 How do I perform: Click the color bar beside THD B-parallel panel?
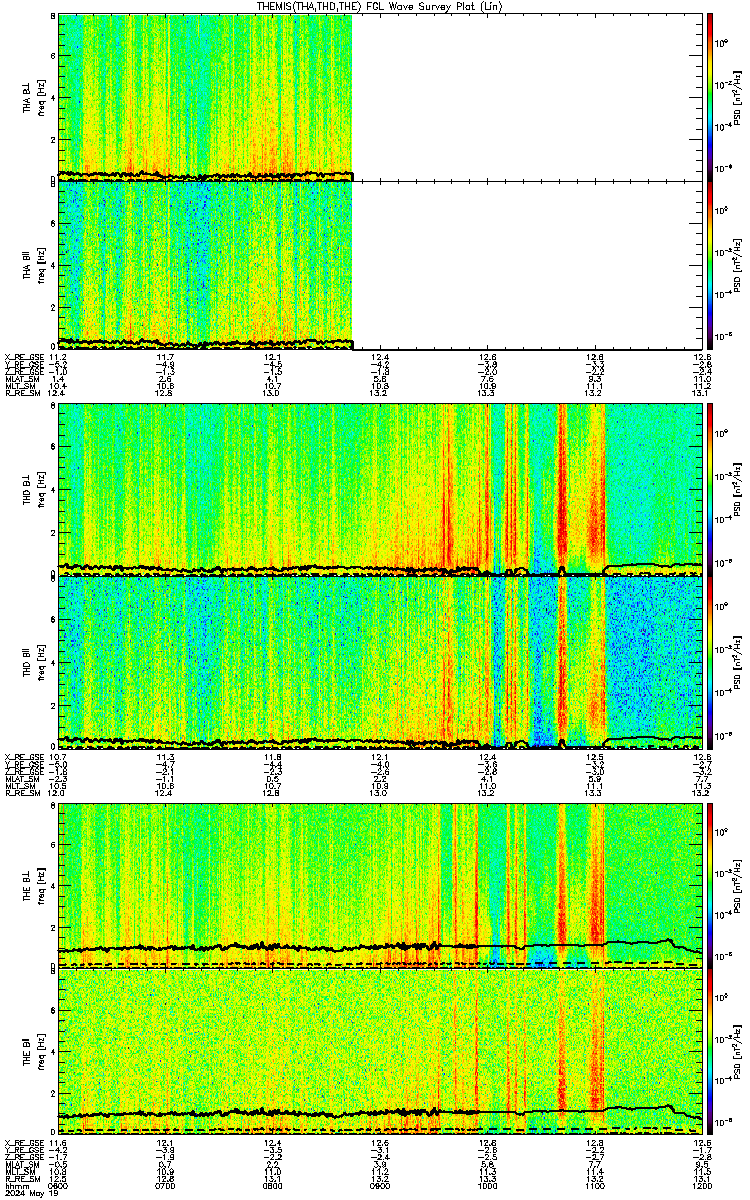[710, 662]
